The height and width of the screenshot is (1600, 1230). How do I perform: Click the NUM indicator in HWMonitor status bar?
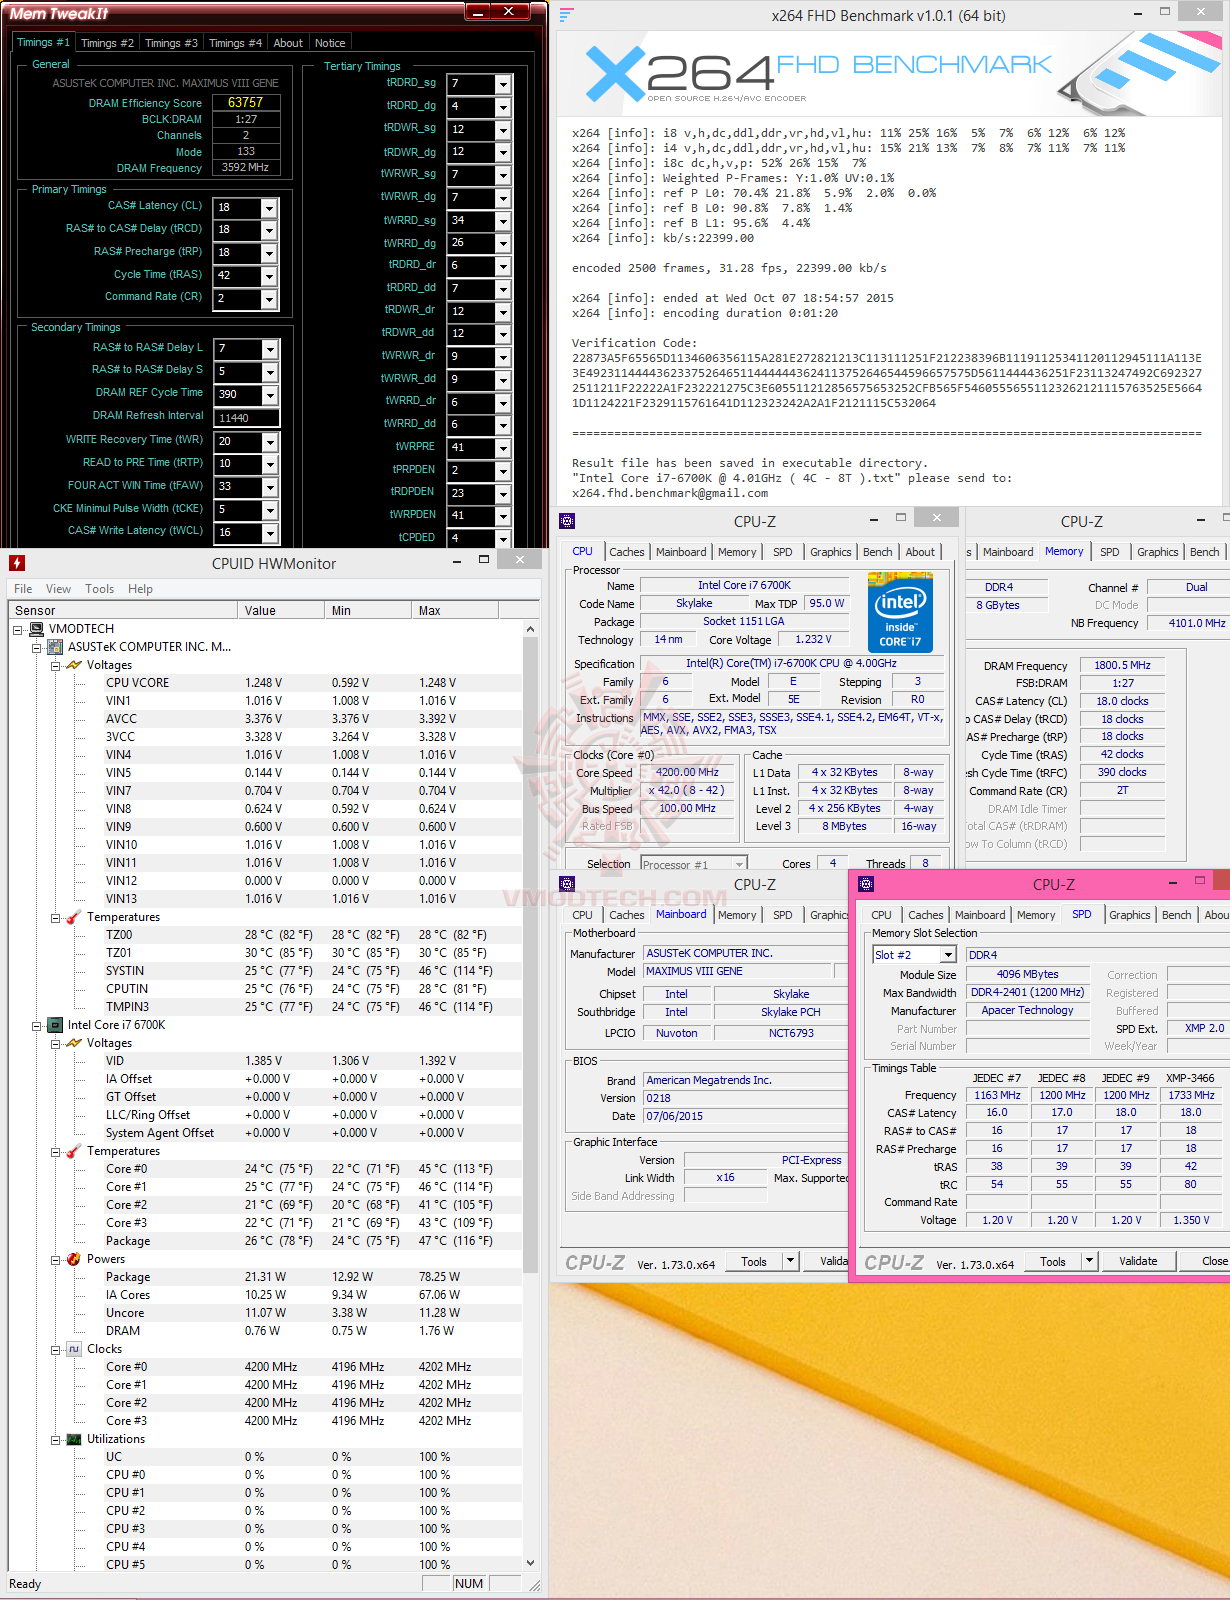tap(468, 1584)
